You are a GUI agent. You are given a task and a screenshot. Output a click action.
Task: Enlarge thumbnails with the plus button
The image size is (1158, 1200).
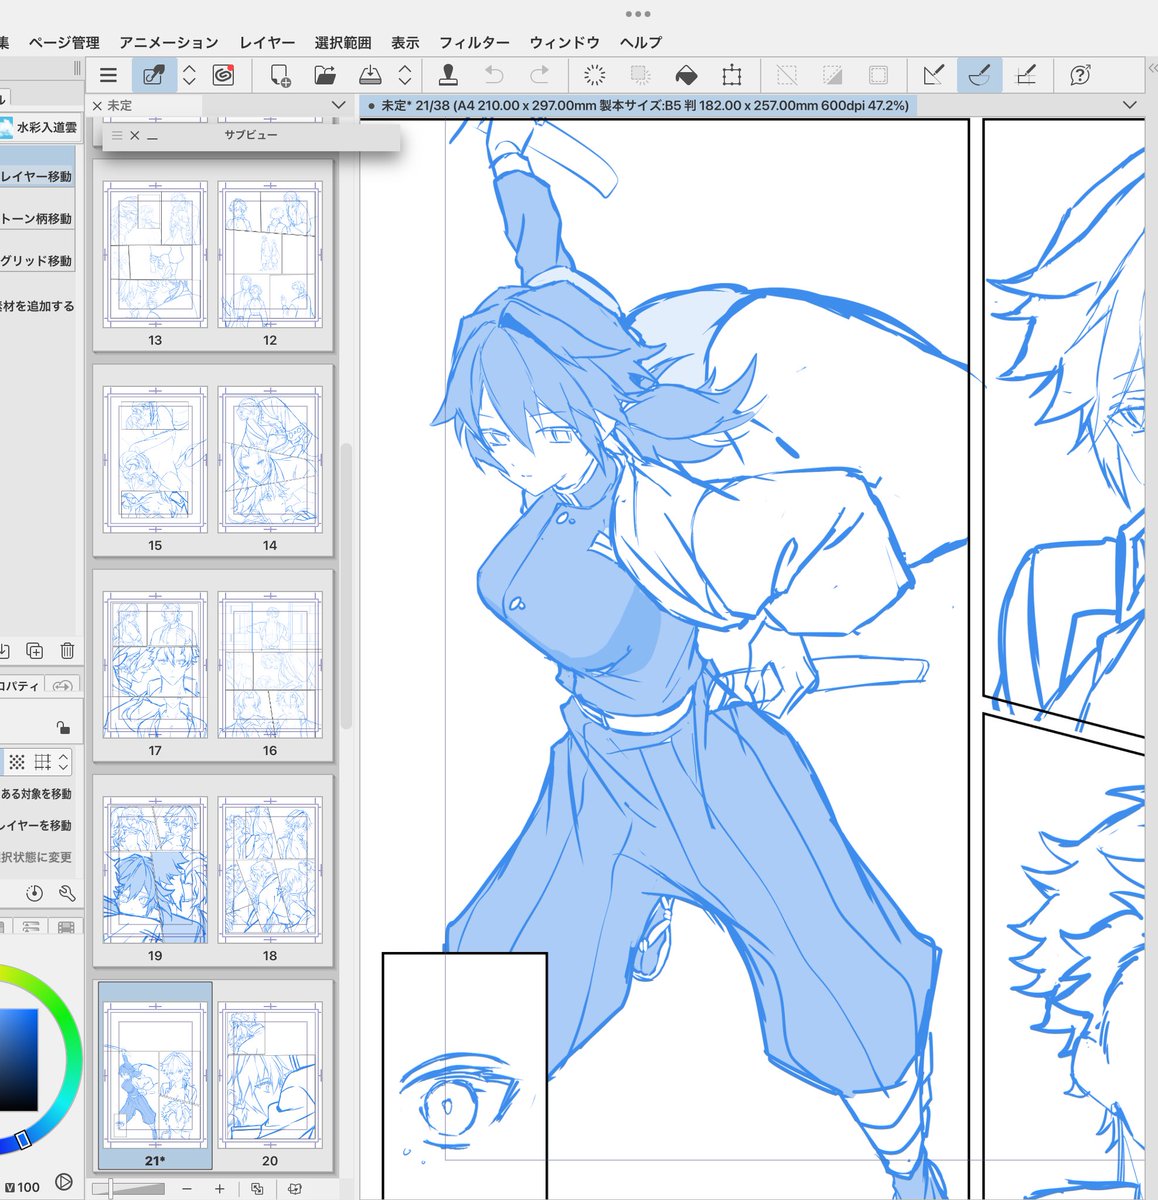coord(220,1188)
